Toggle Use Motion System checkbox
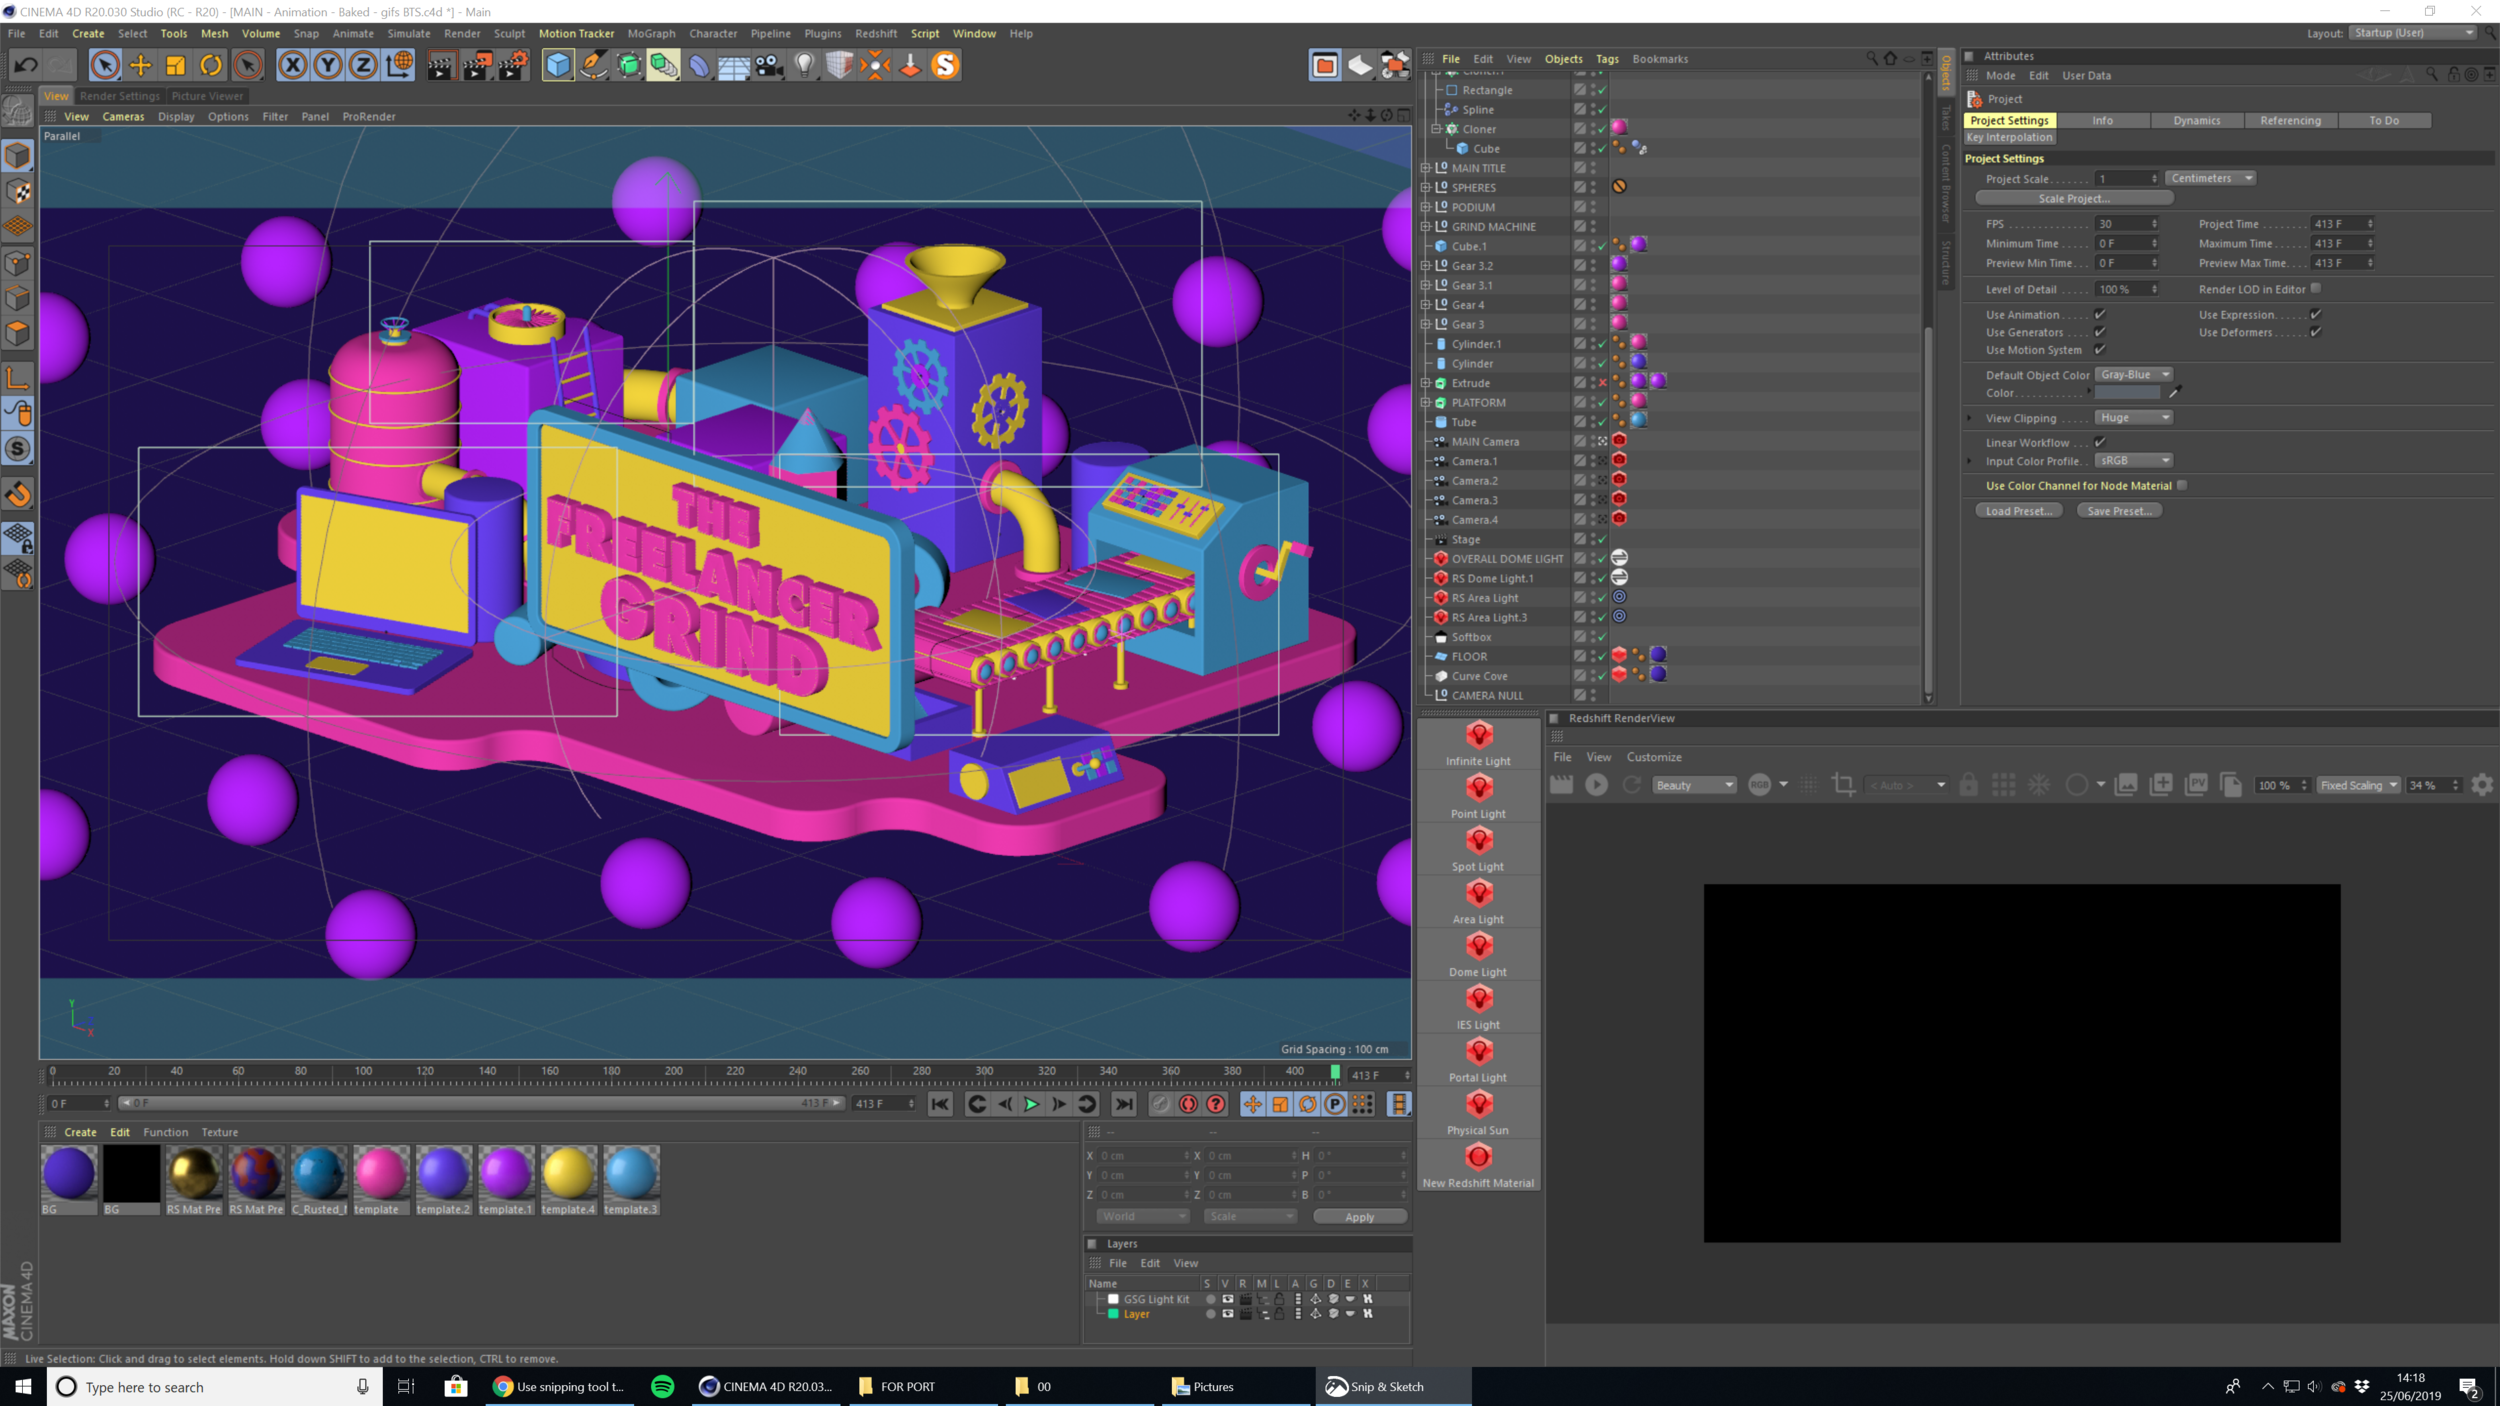Viewport: 2500px width, 1406px height. click(x=2100, y=350)
